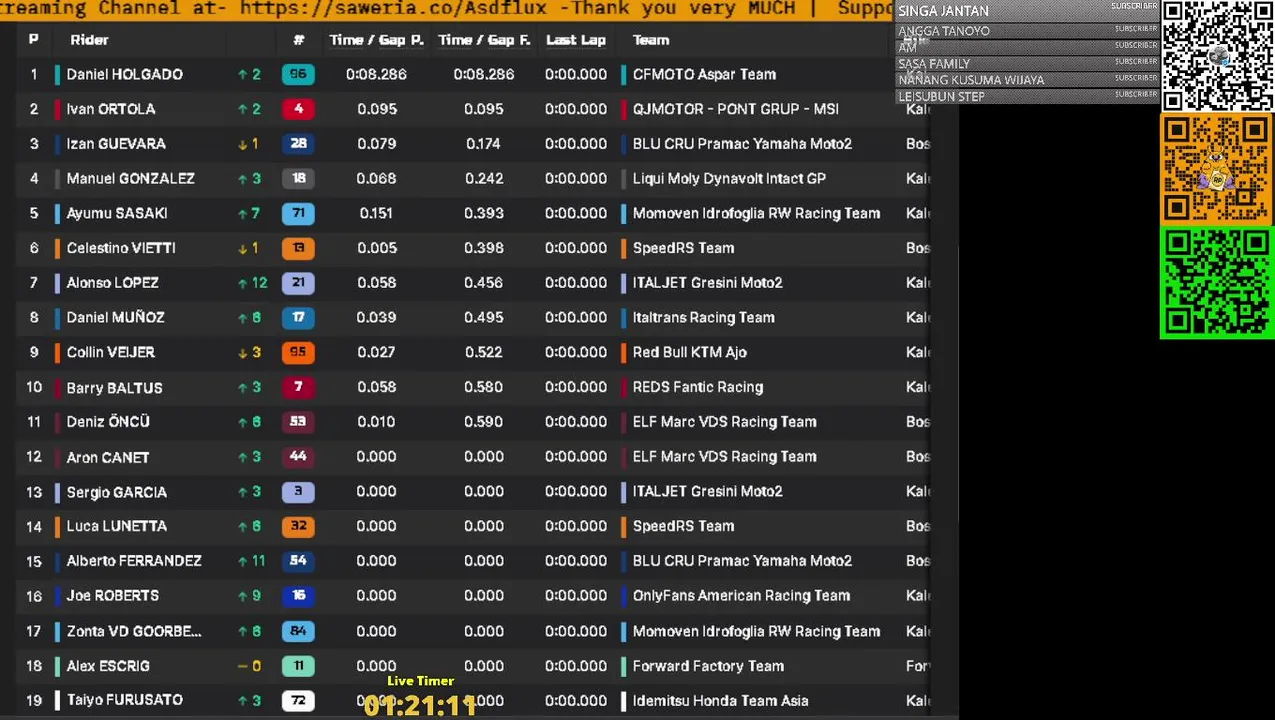Click the Idemitsu Honda Team Asia name
The width and height of the screenshot is (1275, 720).
click(x=720, y=700)
